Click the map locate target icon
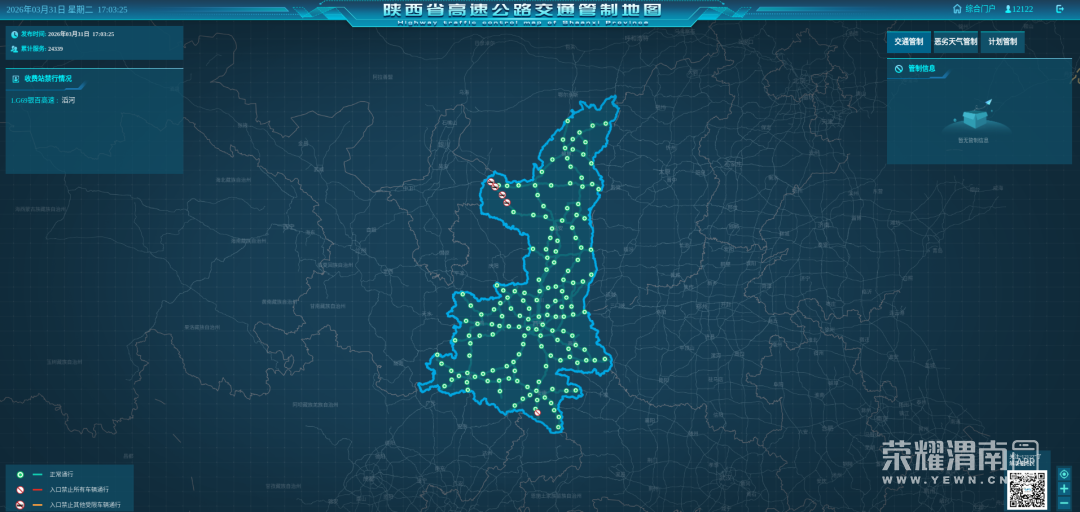The width and height of the screenshot is (1080, 512). tap(1064, 474)
